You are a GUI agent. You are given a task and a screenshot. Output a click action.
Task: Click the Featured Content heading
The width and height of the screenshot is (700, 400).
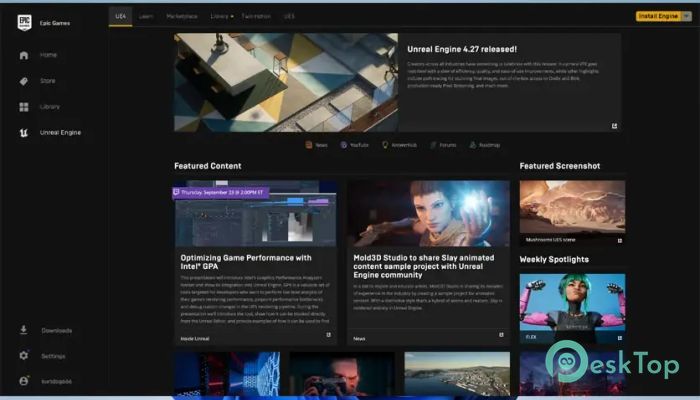208,166
